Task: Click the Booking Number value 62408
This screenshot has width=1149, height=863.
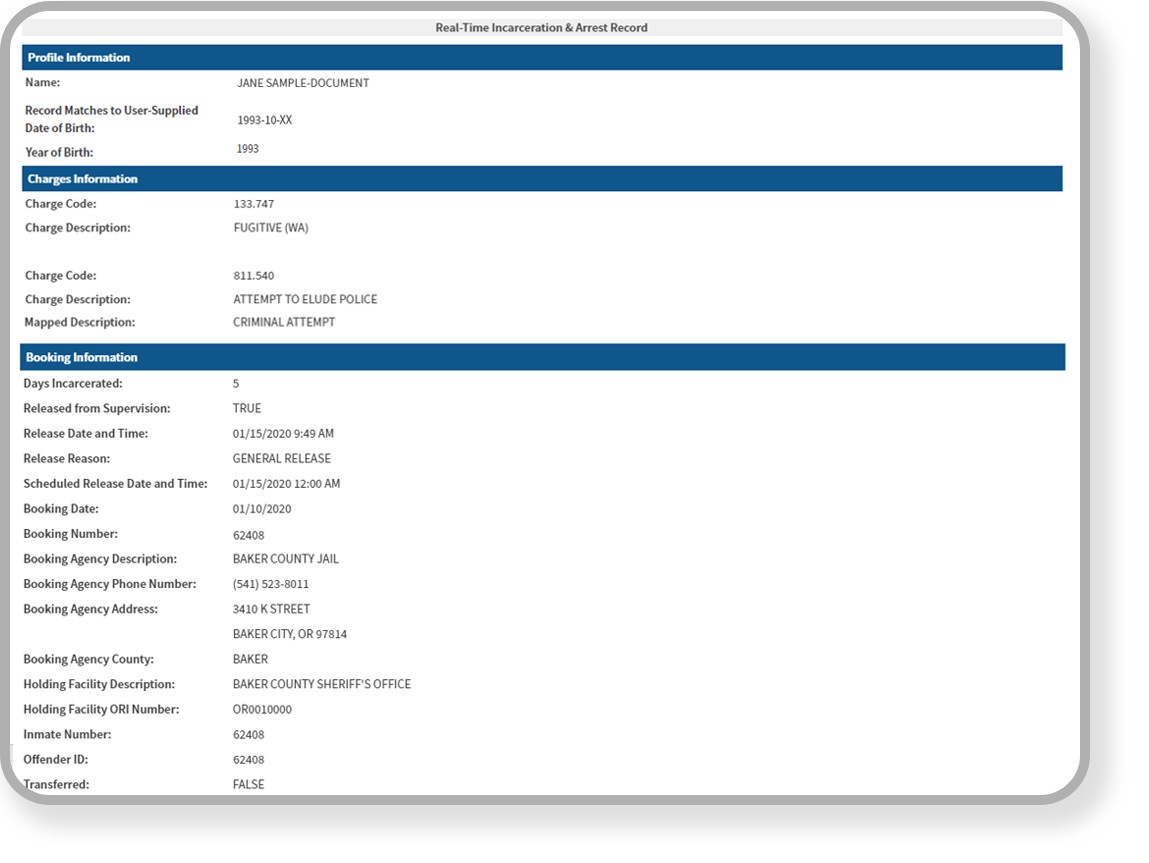Action: coord(248,536)
